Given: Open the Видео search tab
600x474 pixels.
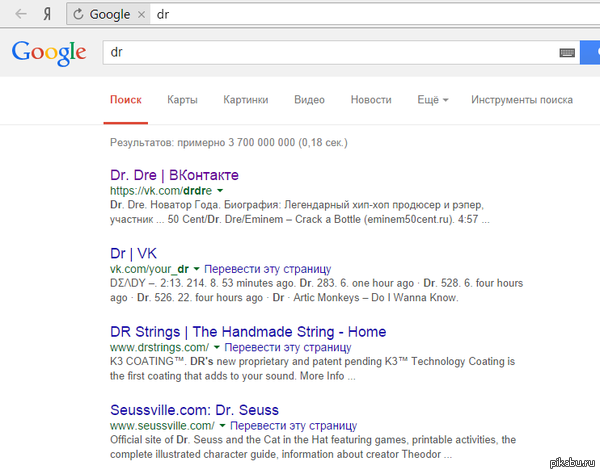Looking at the screenshot, I should (309, 100).
